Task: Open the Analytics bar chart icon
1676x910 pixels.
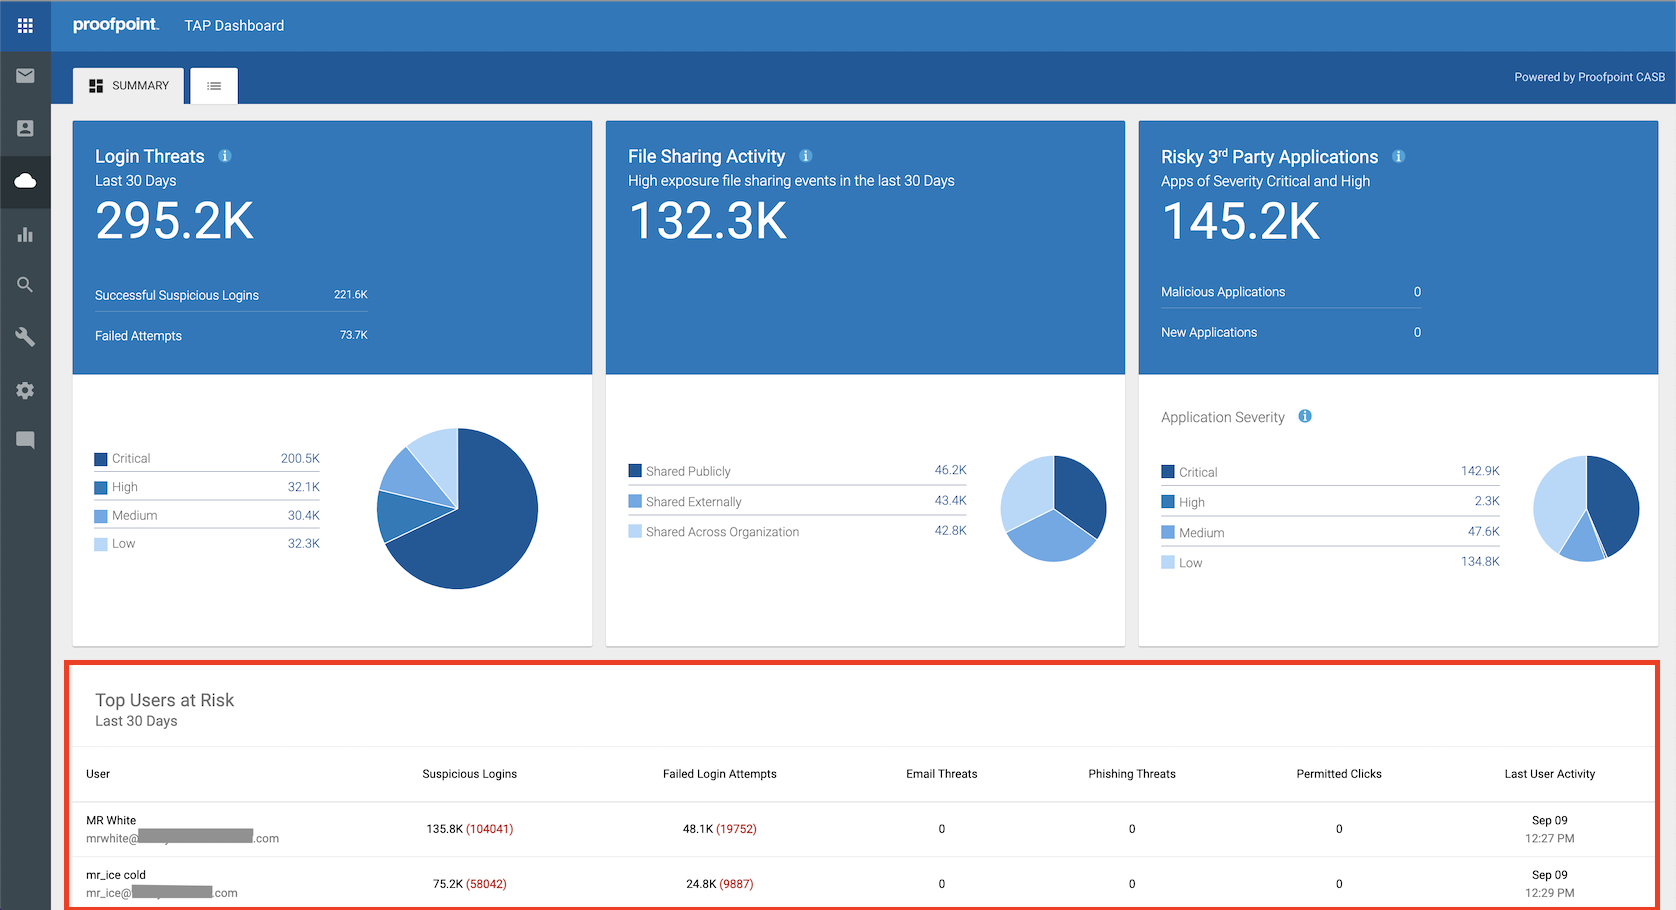Action: (25, 234)
